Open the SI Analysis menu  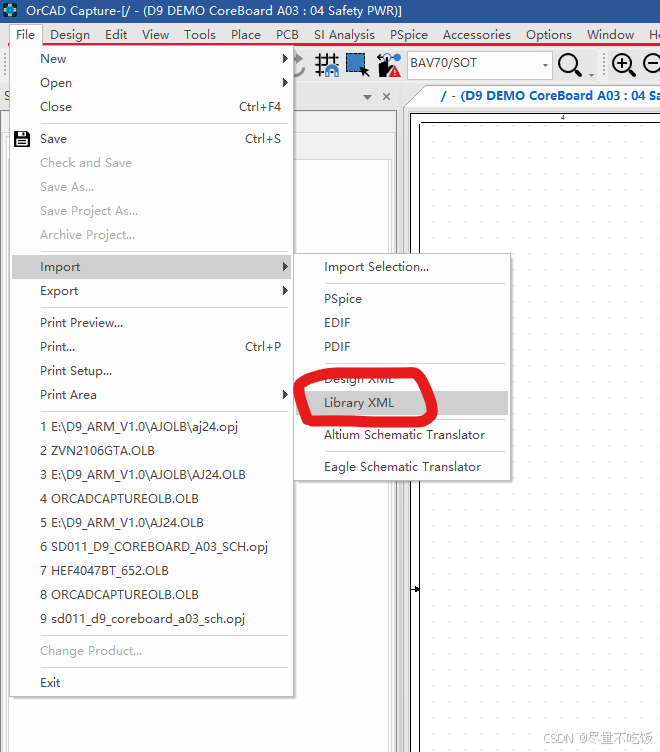344,35
